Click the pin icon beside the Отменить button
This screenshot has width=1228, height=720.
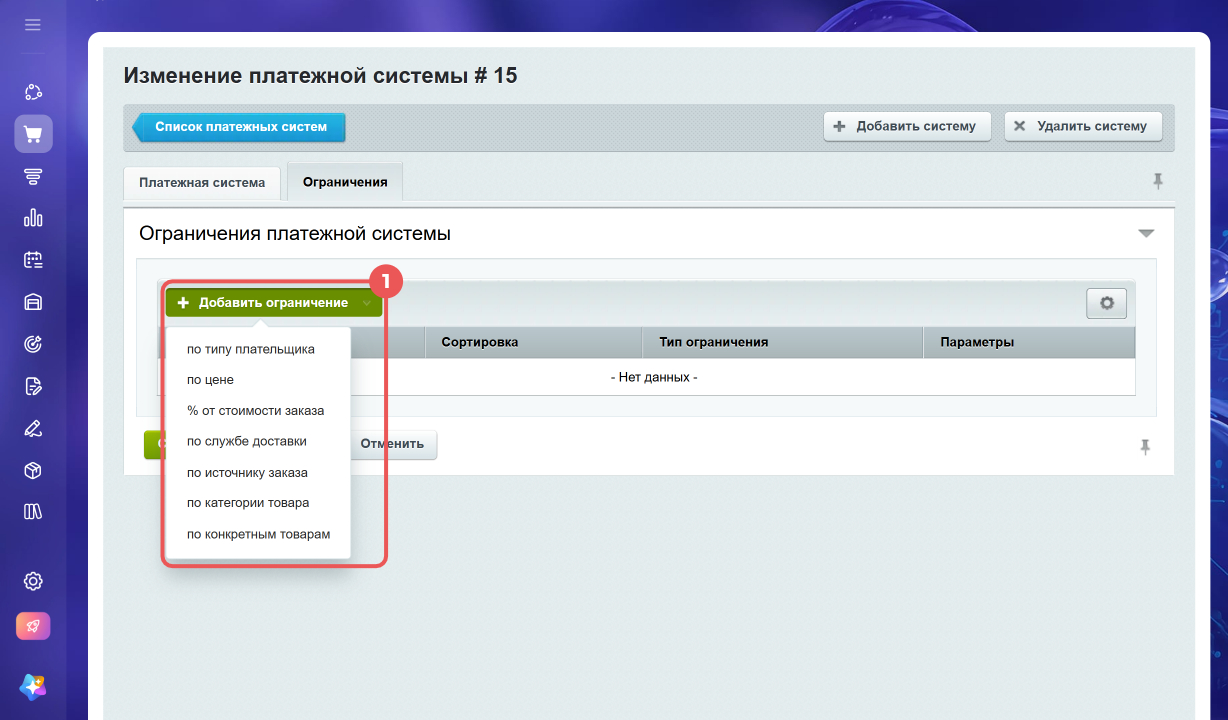1145,446
